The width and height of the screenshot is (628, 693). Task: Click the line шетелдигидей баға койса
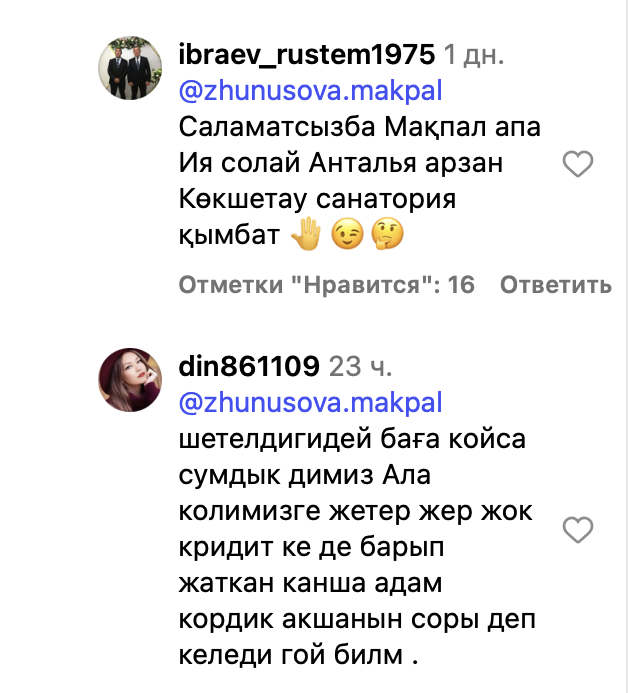coord(352,439)
